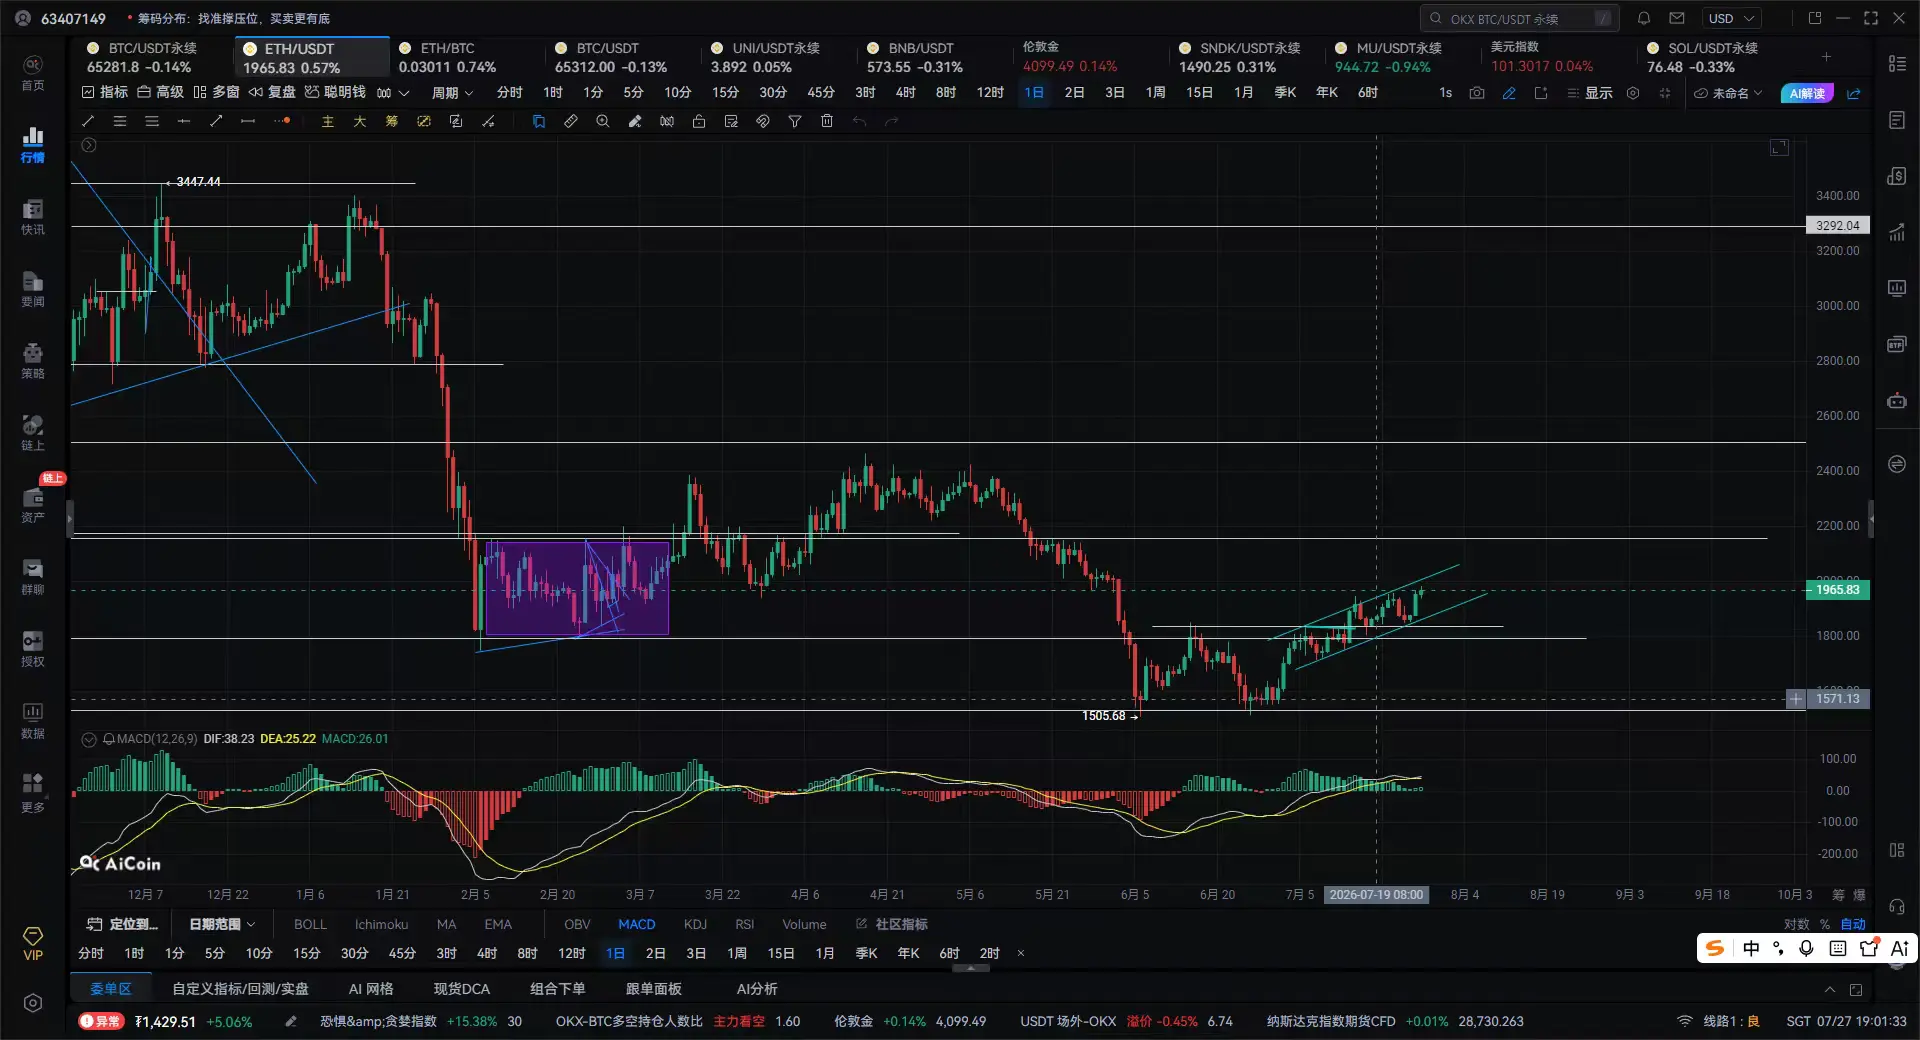The height and width of the screenshot is (1040, 1920).
Task: Open notifications bell icon
Action: pyautogui.click(x=1644, y=18)
